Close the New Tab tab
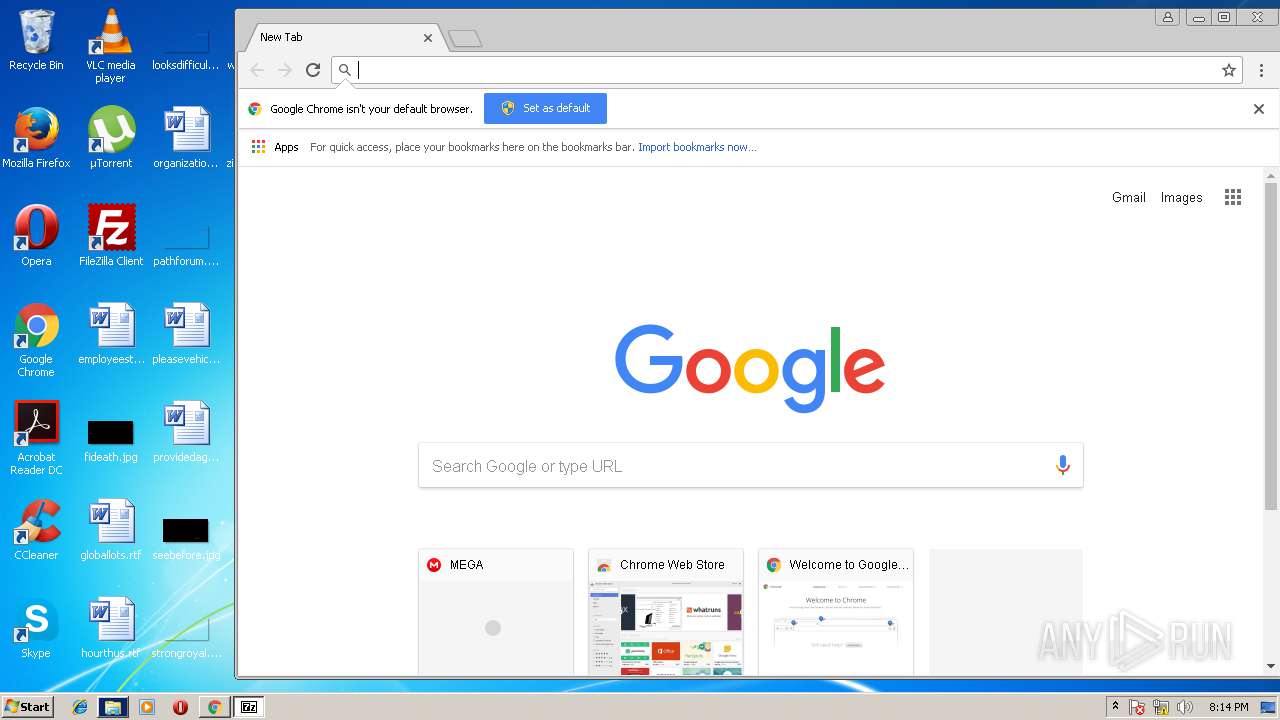 tap(428, 38)
